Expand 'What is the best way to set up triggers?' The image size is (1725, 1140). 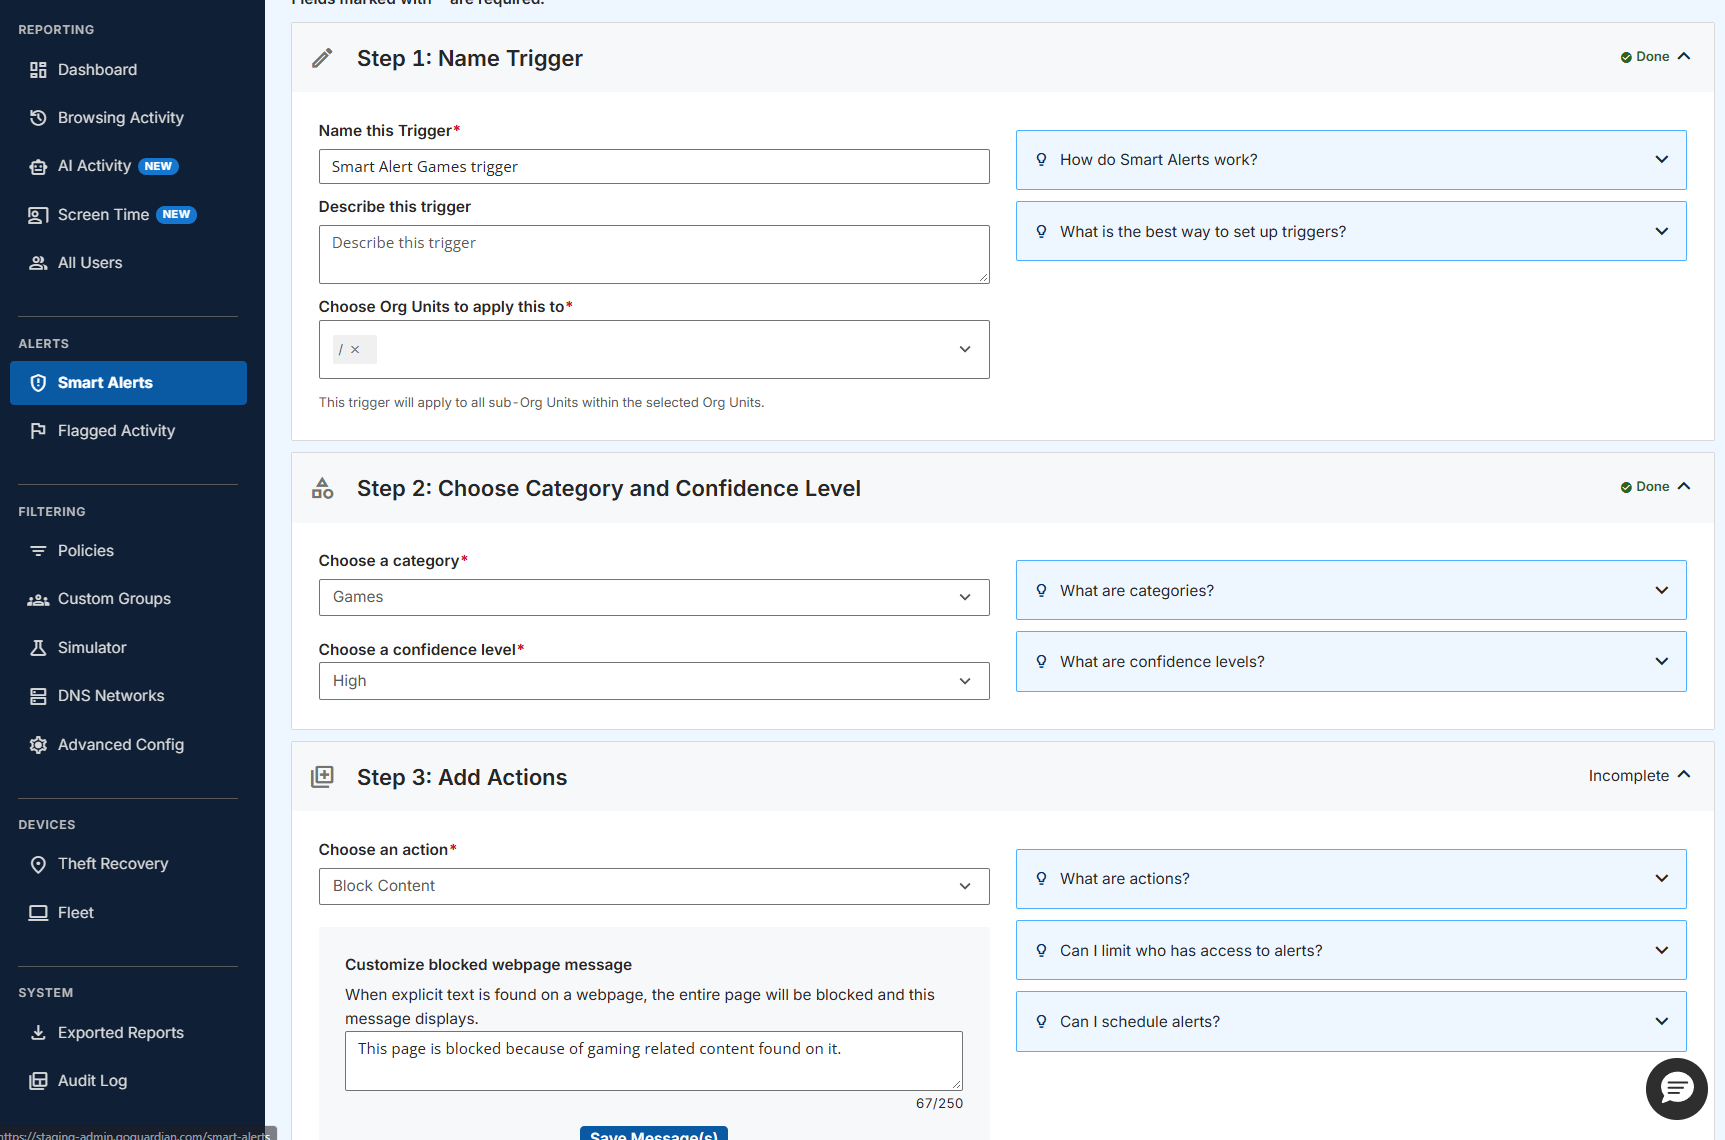(1351, 231)
